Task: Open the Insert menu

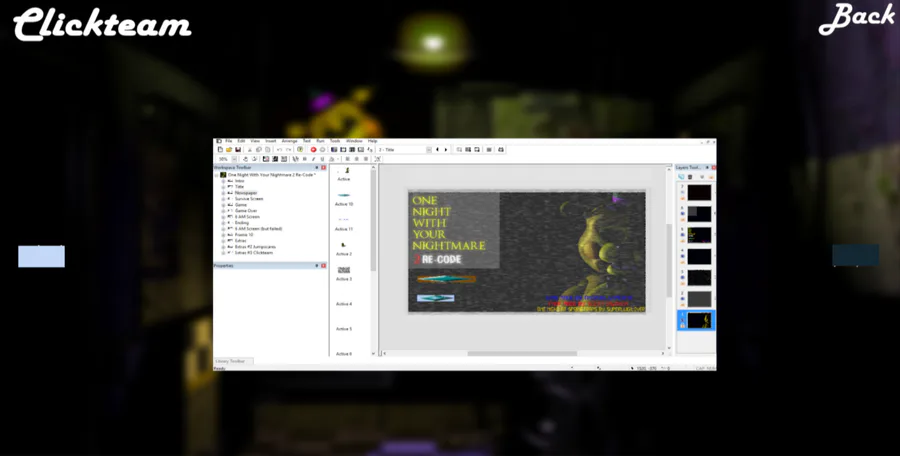Action: click(270, 141)
